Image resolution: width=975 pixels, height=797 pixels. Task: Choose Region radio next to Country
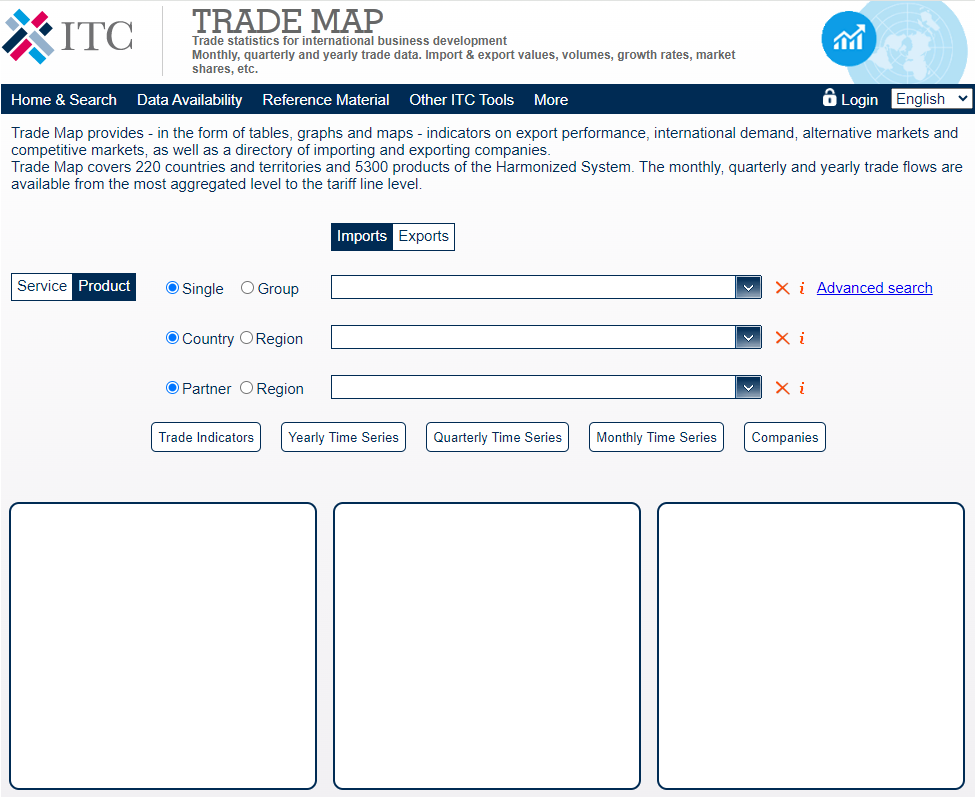247,338
